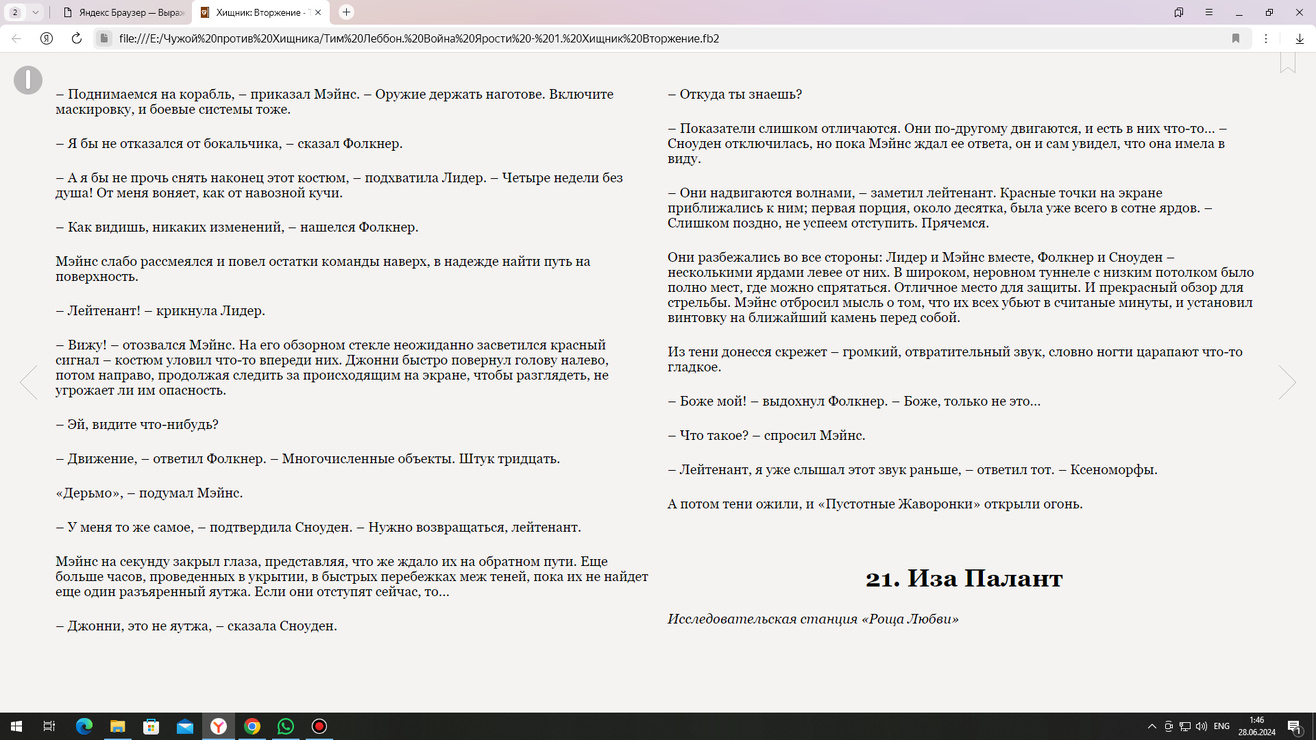
Task: Click the bookmark icon in address bar
Action: pos(1236,39)
